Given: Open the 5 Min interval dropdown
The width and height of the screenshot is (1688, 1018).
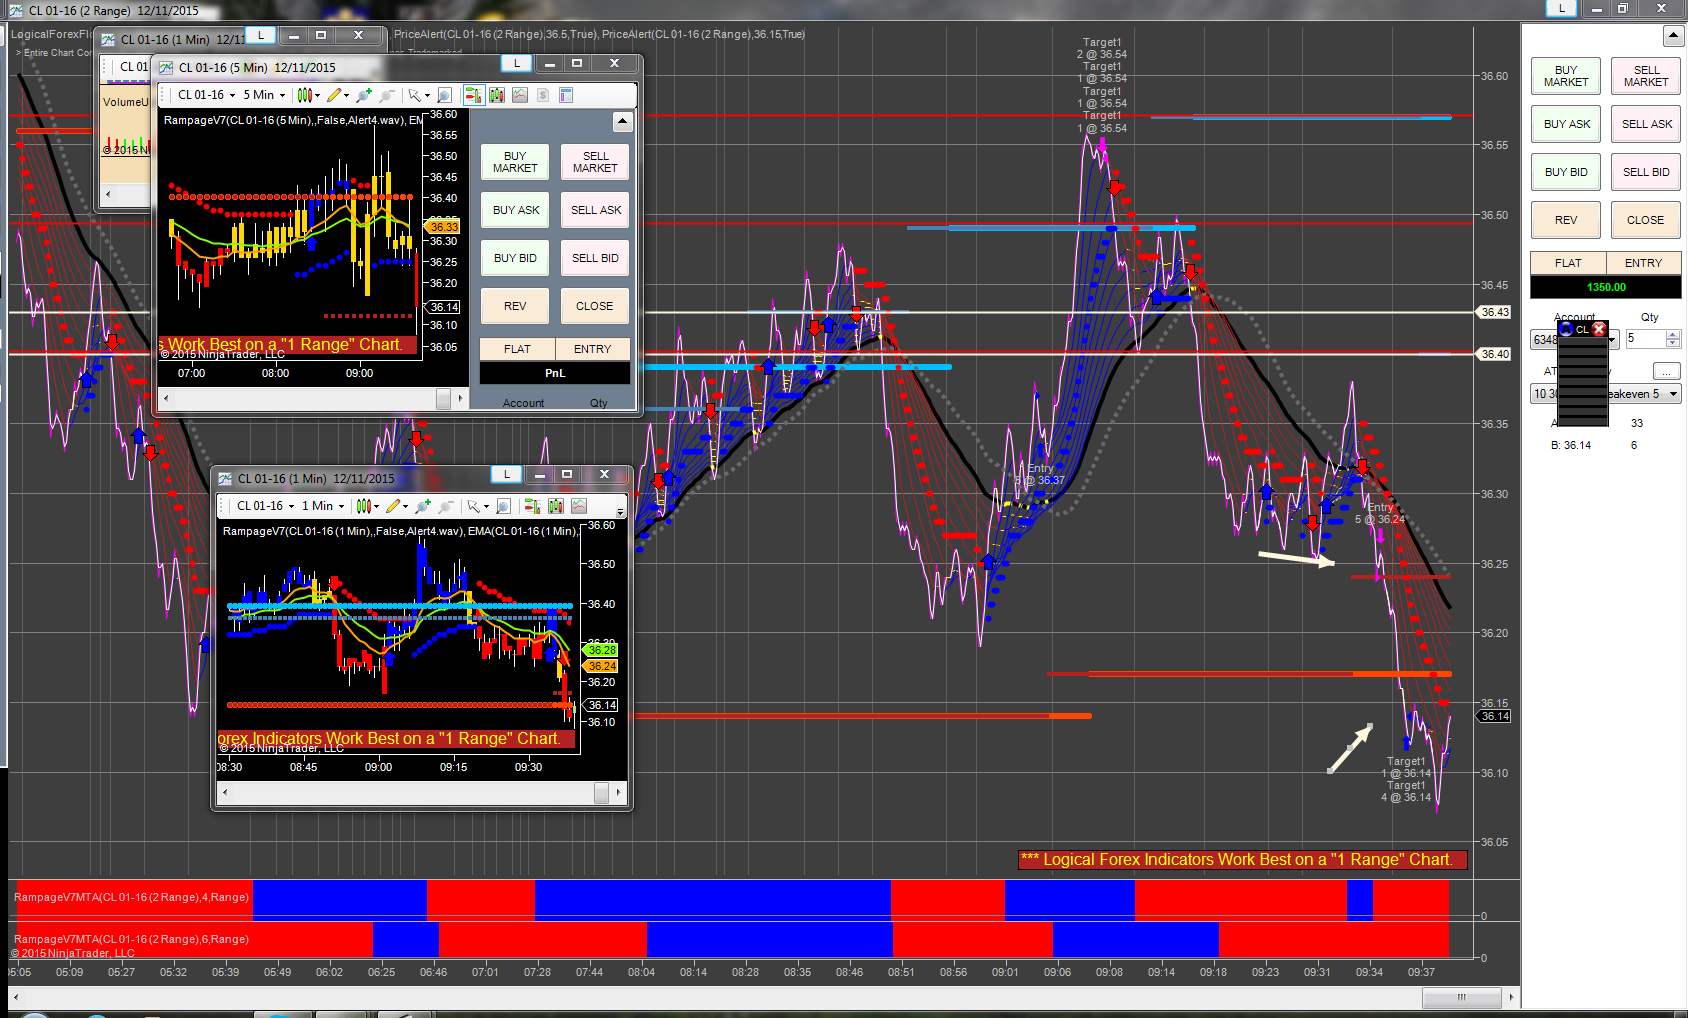Looking at the screenshot, I should 264,95.
